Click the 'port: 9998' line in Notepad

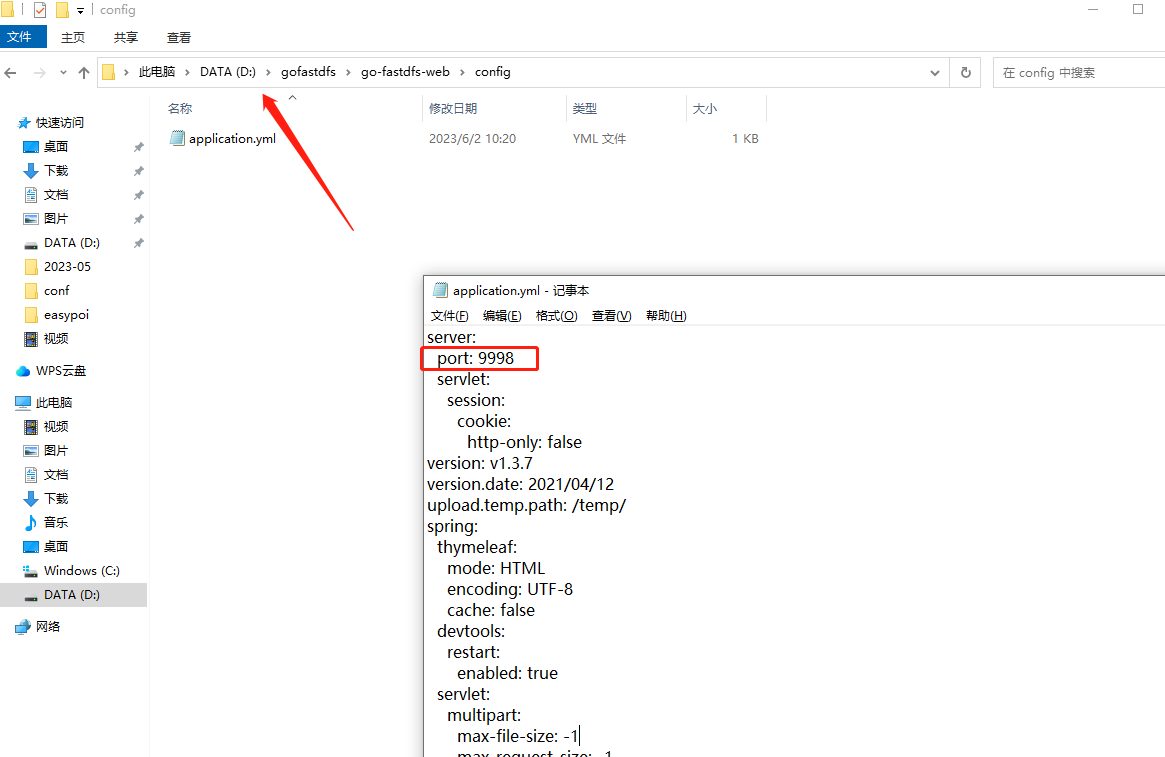pos(476,358)
